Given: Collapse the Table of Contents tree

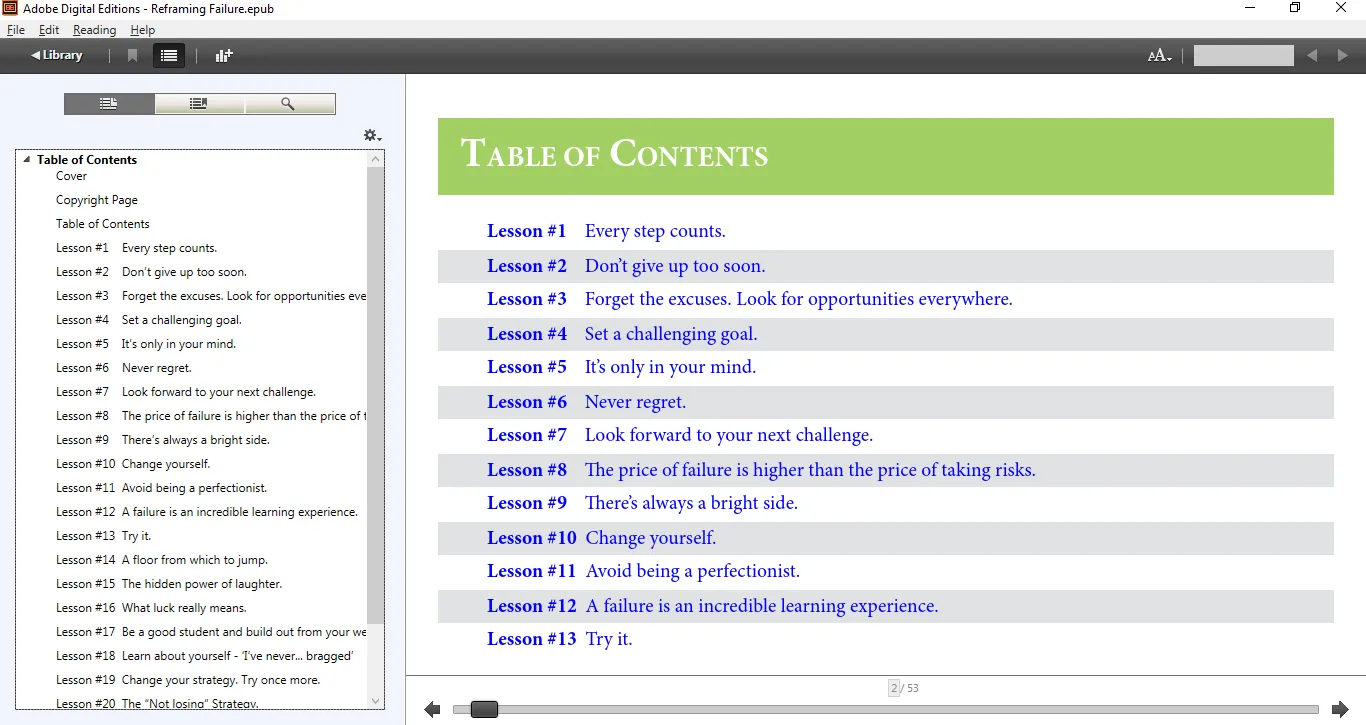Looking at the screenshot, I should pos(27,160).
